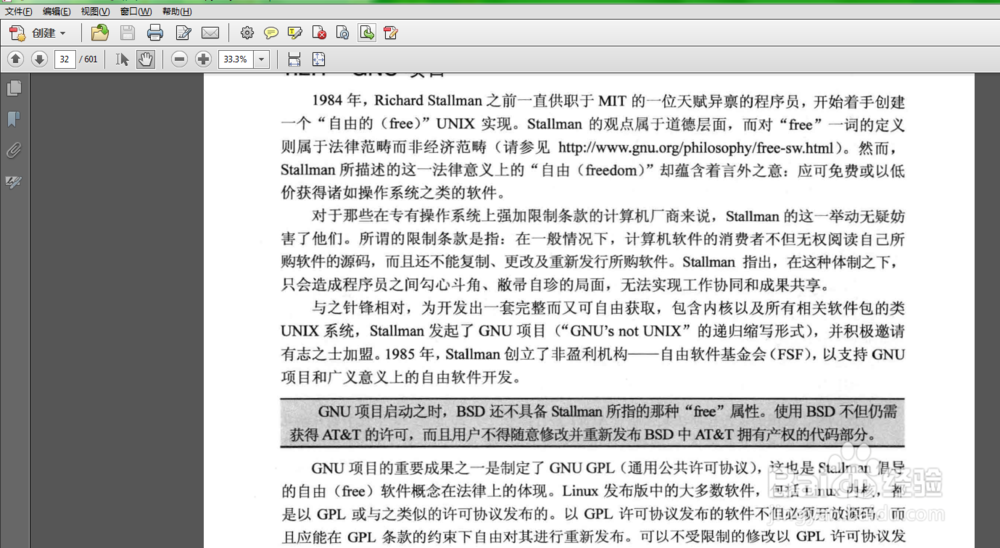1000x548 pixels.
Task: Activate the hand pan tool
Action: click(x=145, y=59)
